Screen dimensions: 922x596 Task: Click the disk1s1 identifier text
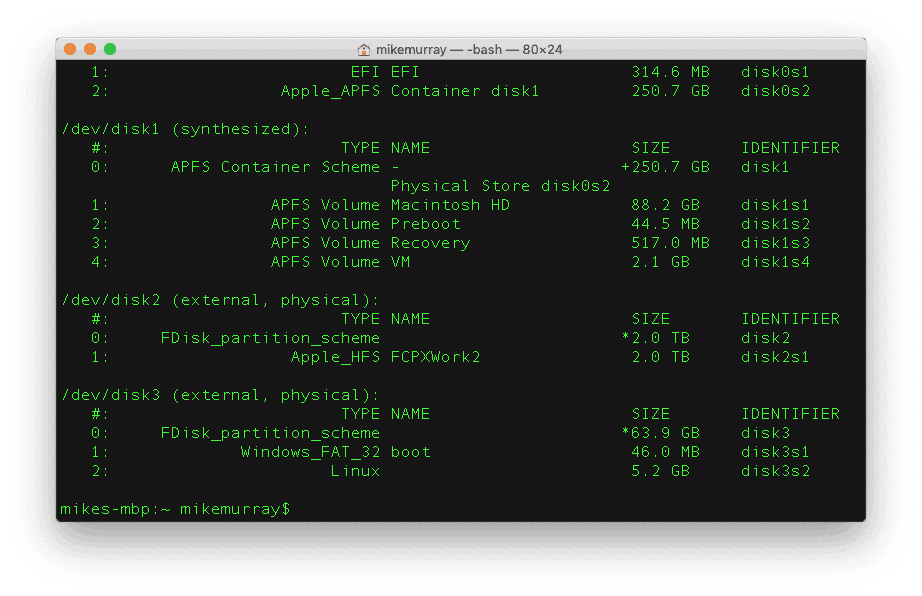point(775,205)
